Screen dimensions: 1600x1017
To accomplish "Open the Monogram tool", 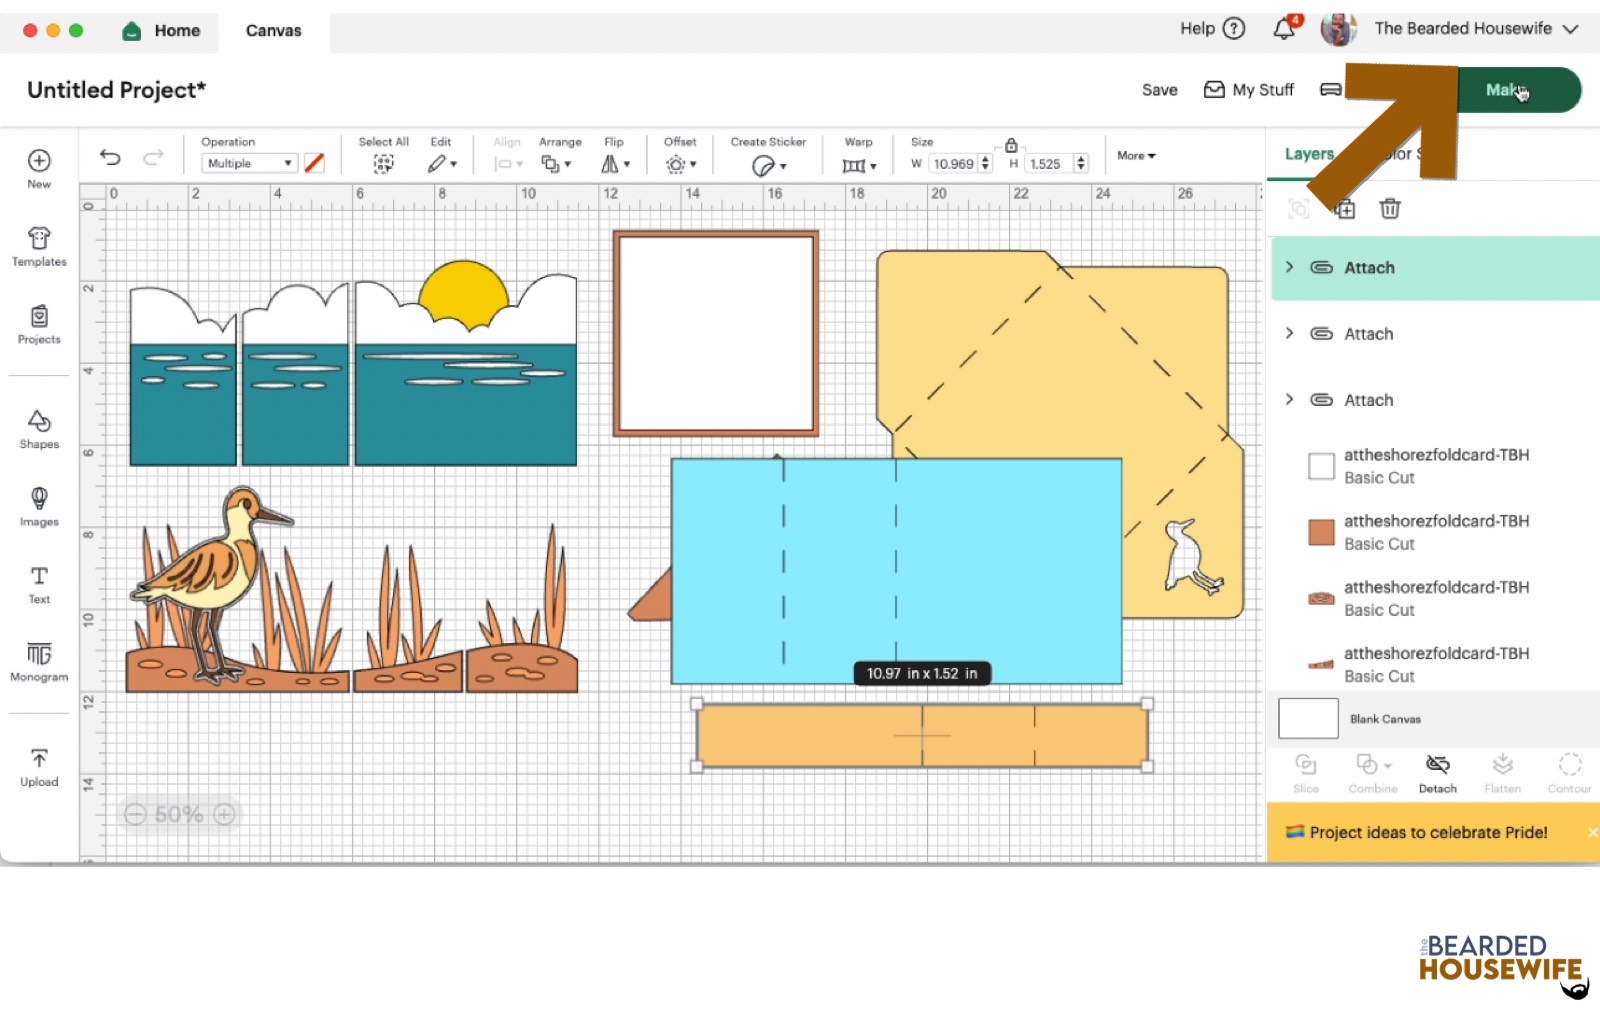I will [39, 661].
